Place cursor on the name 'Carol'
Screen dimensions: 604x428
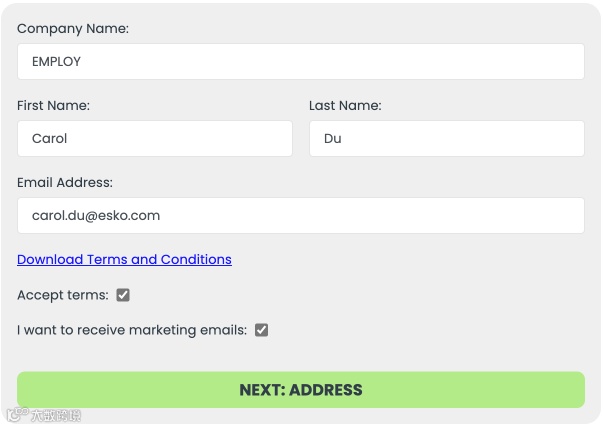(50, 138)
